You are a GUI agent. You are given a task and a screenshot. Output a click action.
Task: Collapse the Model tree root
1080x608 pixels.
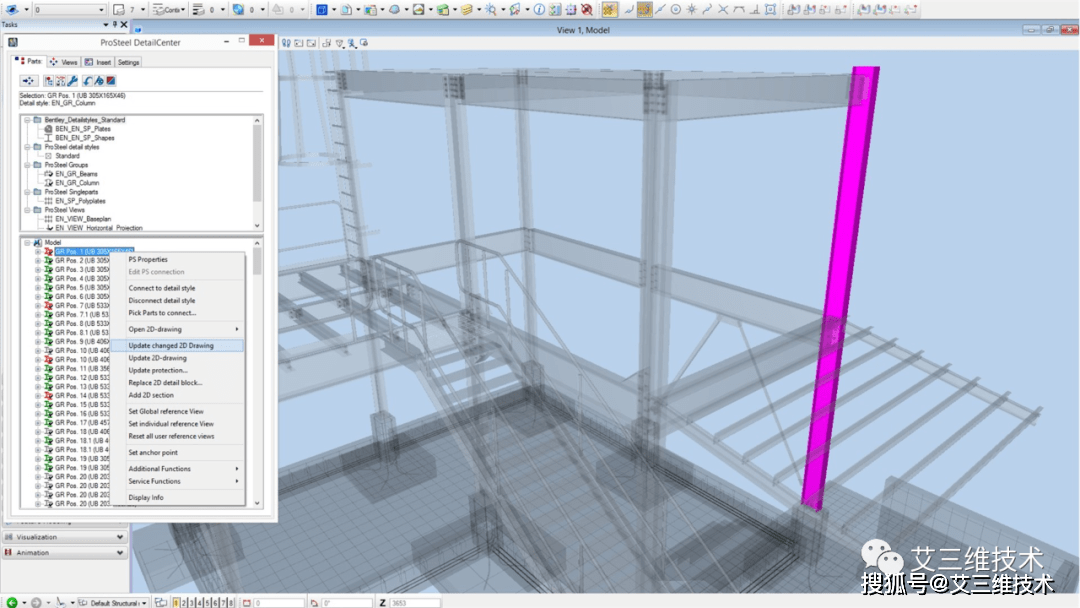28,242
